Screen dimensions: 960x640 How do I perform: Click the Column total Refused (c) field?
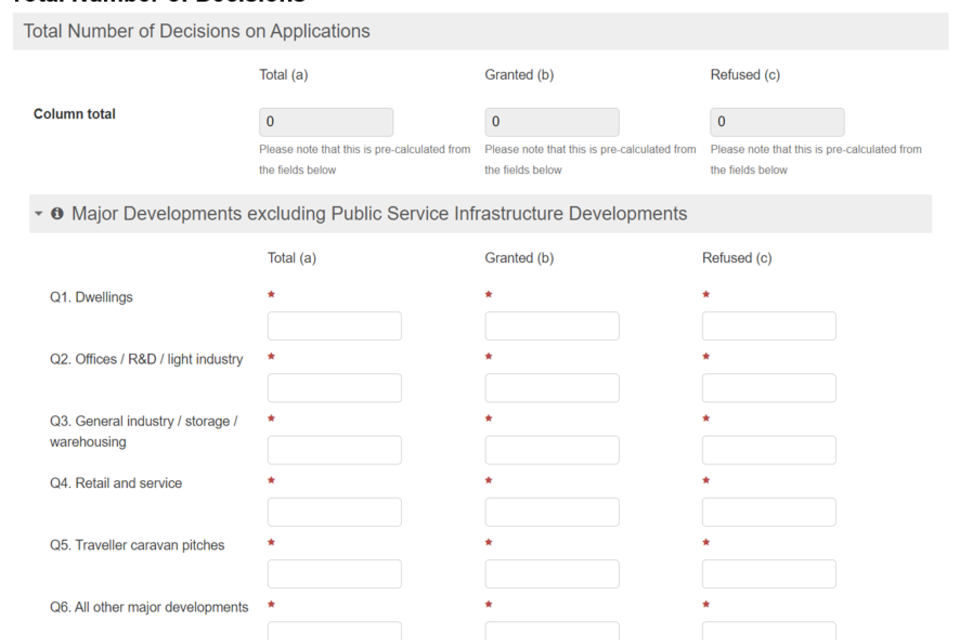click(x=777, y=122)
